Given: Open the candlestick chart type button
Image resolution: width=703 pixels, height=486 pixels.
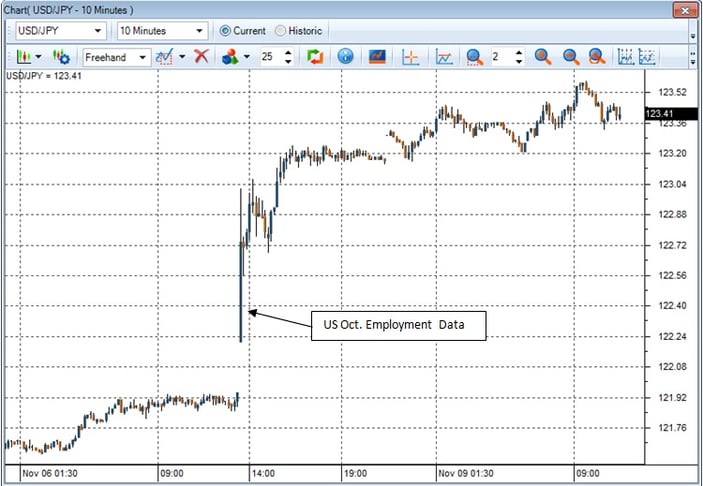Looking at the screenshot, I should (23, 57).
